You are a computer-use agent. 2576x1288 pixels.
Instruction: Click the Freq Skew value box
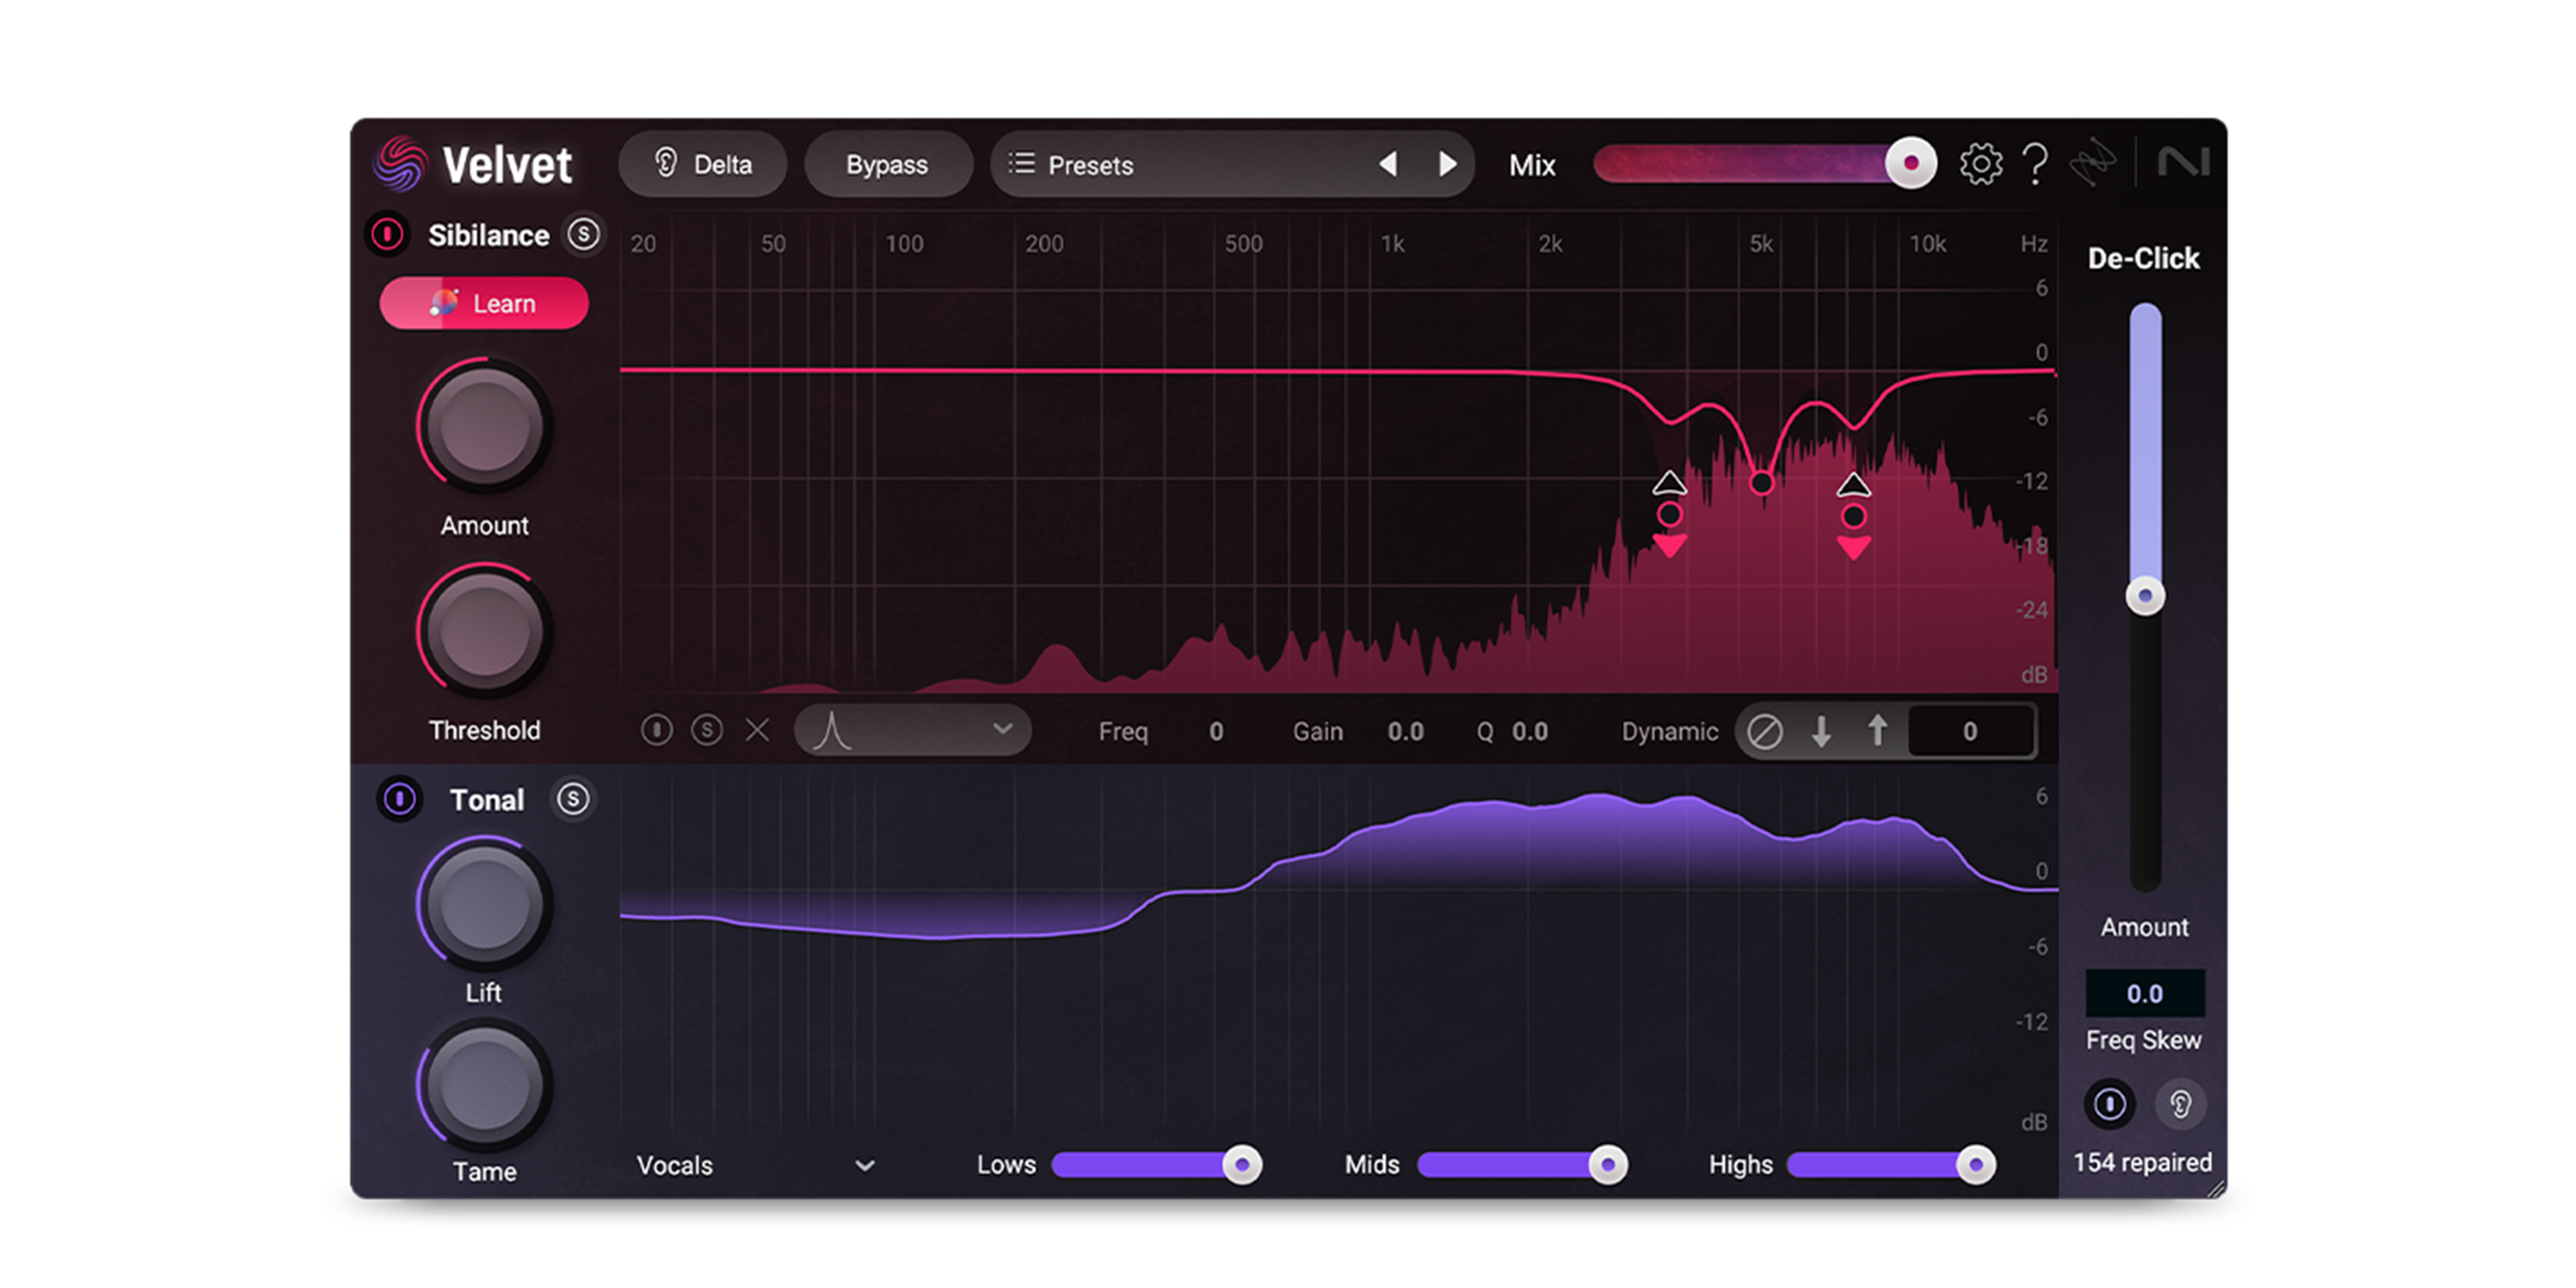pos(2145,993)
